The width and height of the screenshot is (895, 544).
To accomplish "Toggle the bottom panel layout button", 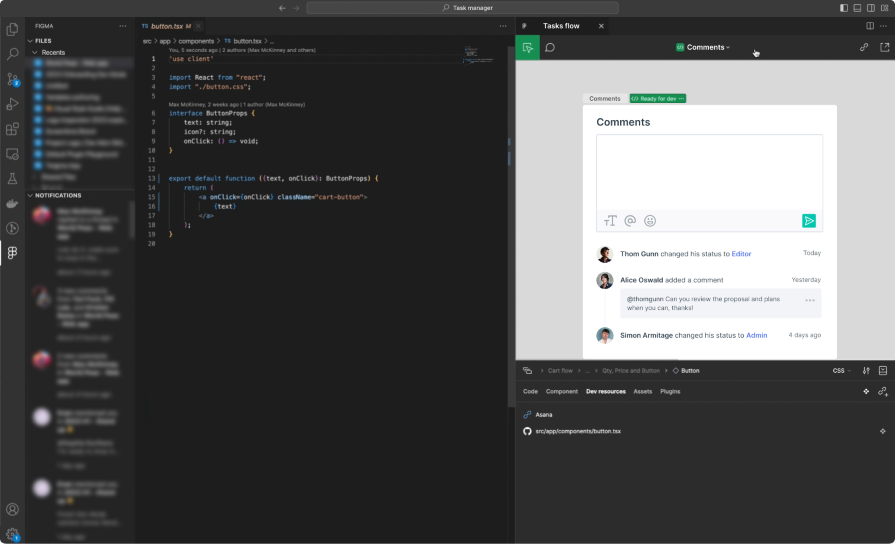I will click(x=858, y=8).
